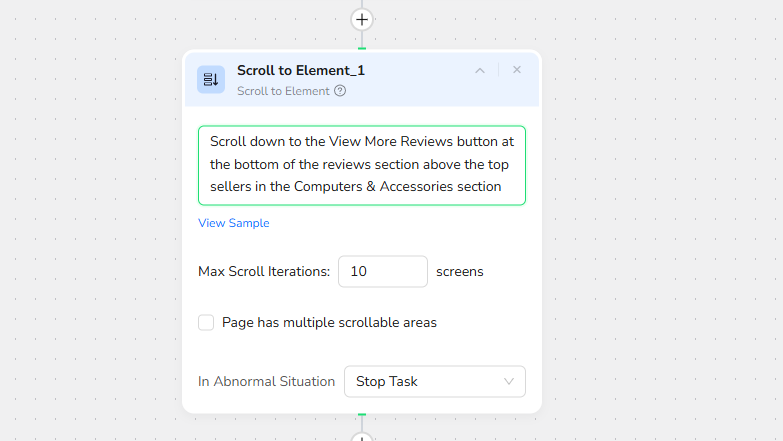Click the In Abnormal Situation label

tap(266, 381)
